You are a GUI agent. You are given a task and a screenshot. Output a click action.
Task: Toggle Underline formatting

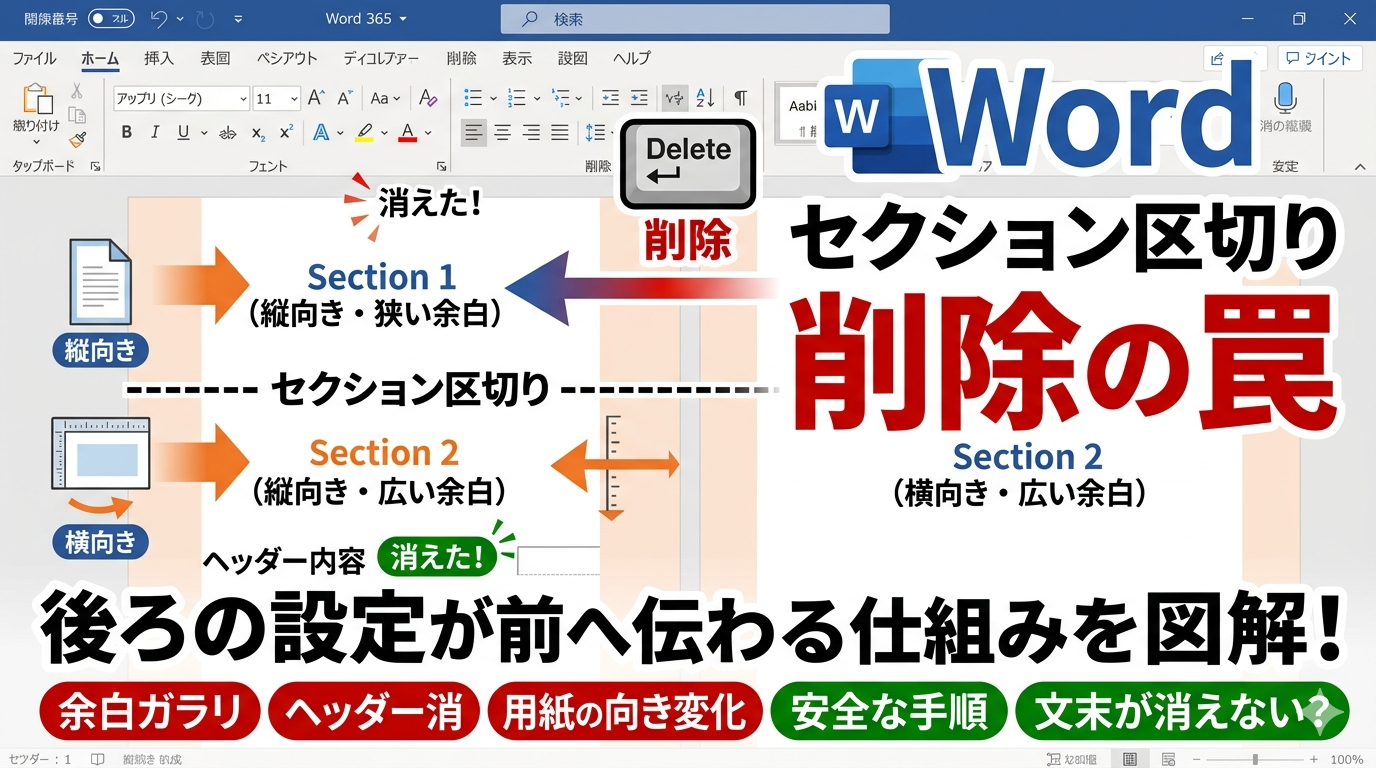pyautogui.click(x=183, y=132)
